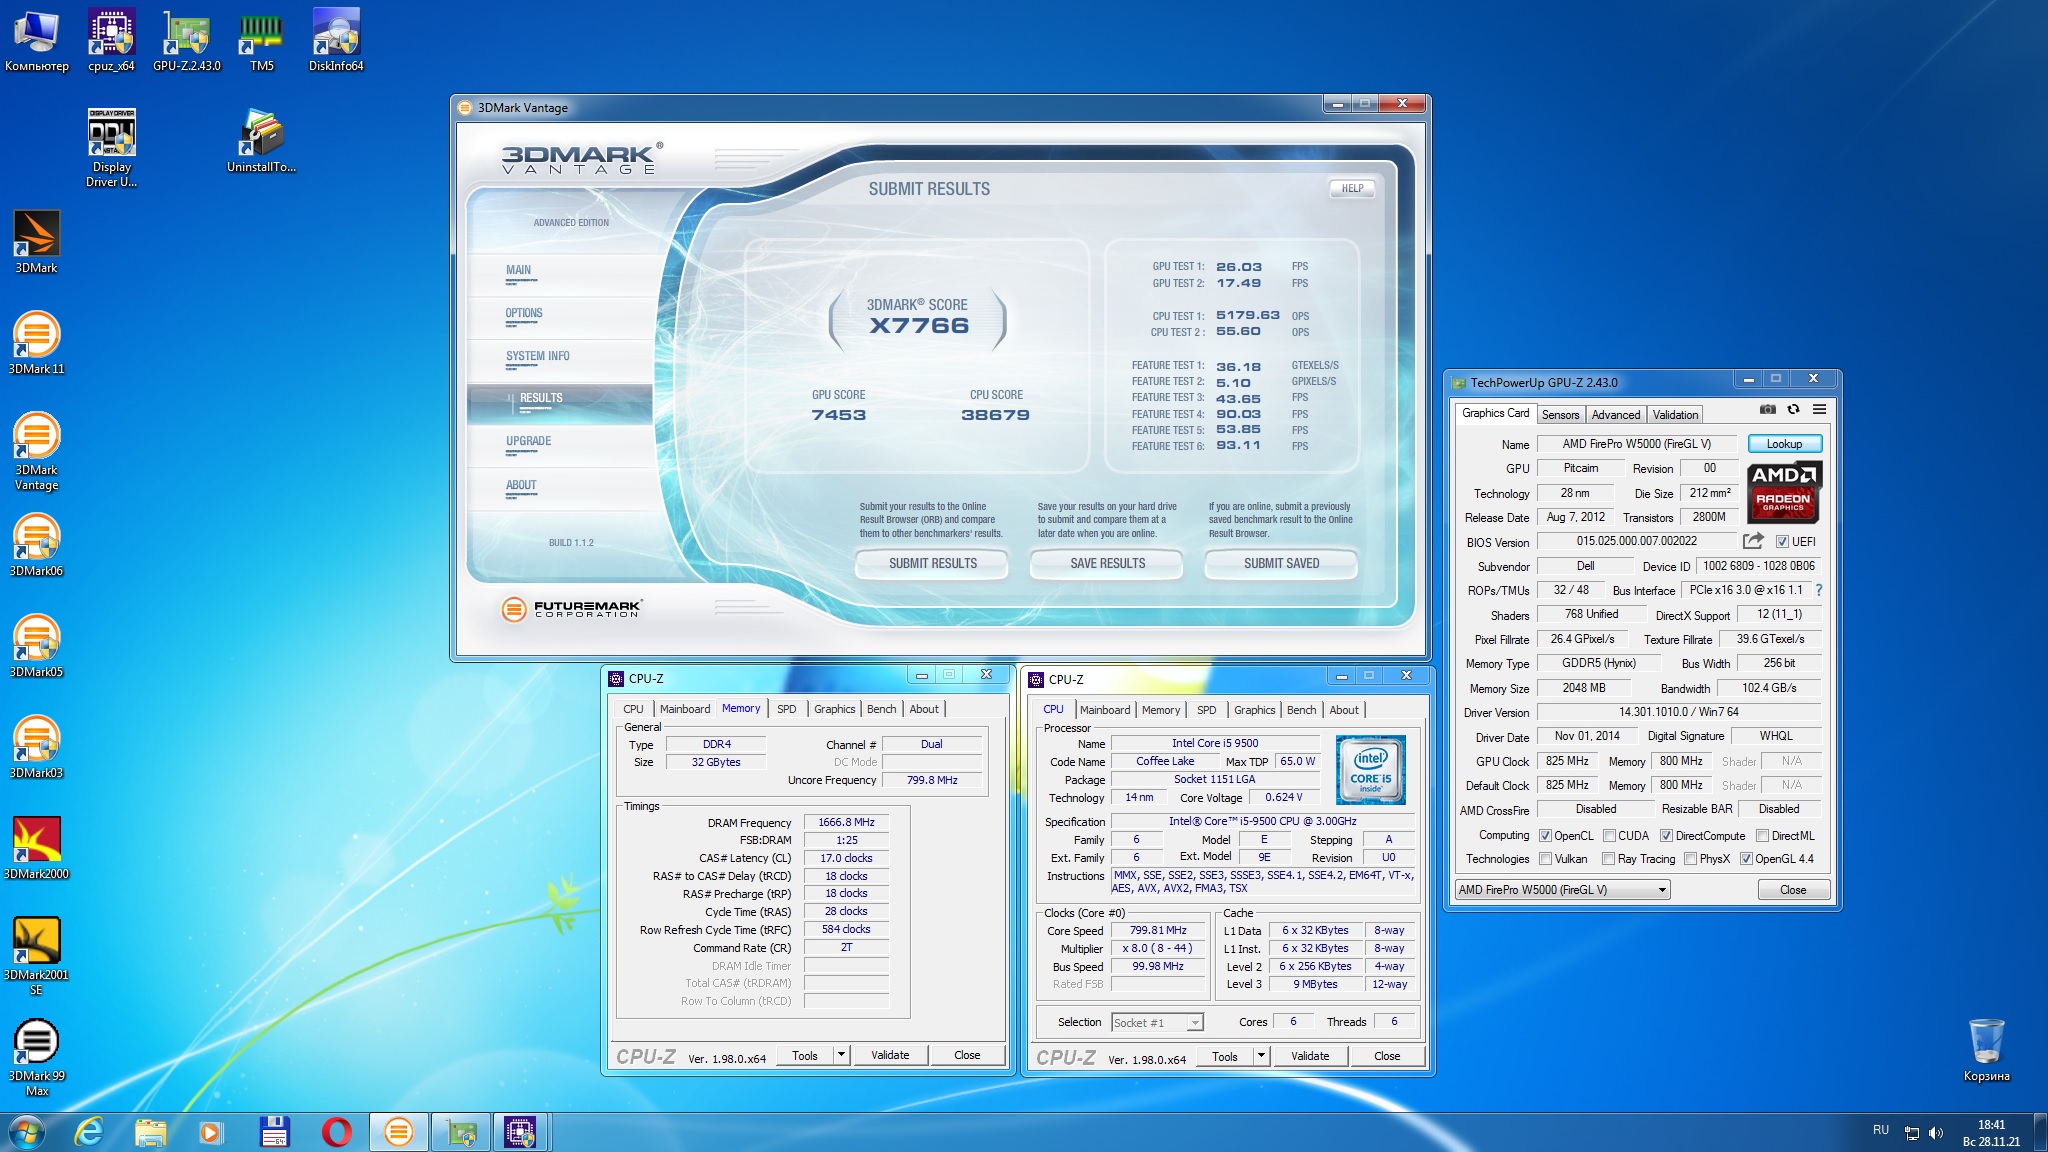The width and height of the screenshot is (2048, 1152).
Task: Open the volume tray icon
Action: 1936,1133
